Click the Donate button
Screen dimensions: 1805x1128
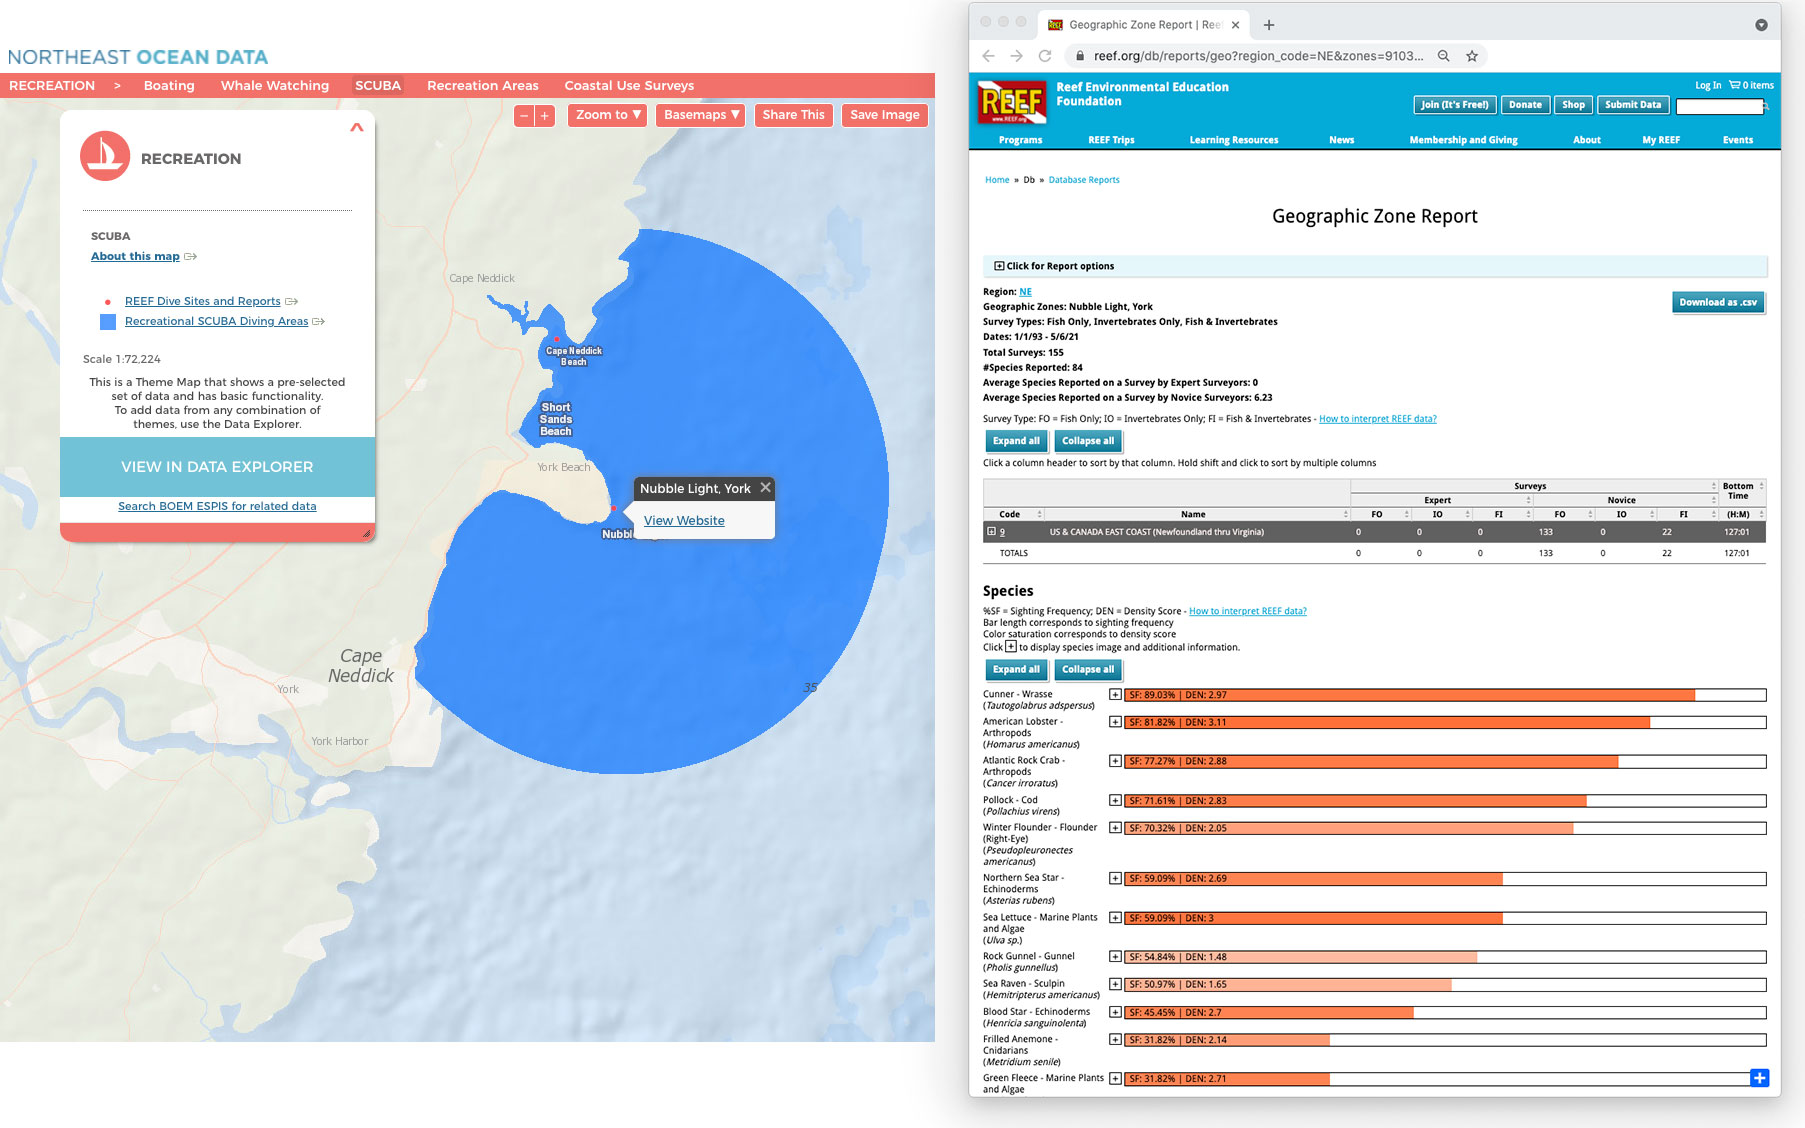pos(1525,105)
